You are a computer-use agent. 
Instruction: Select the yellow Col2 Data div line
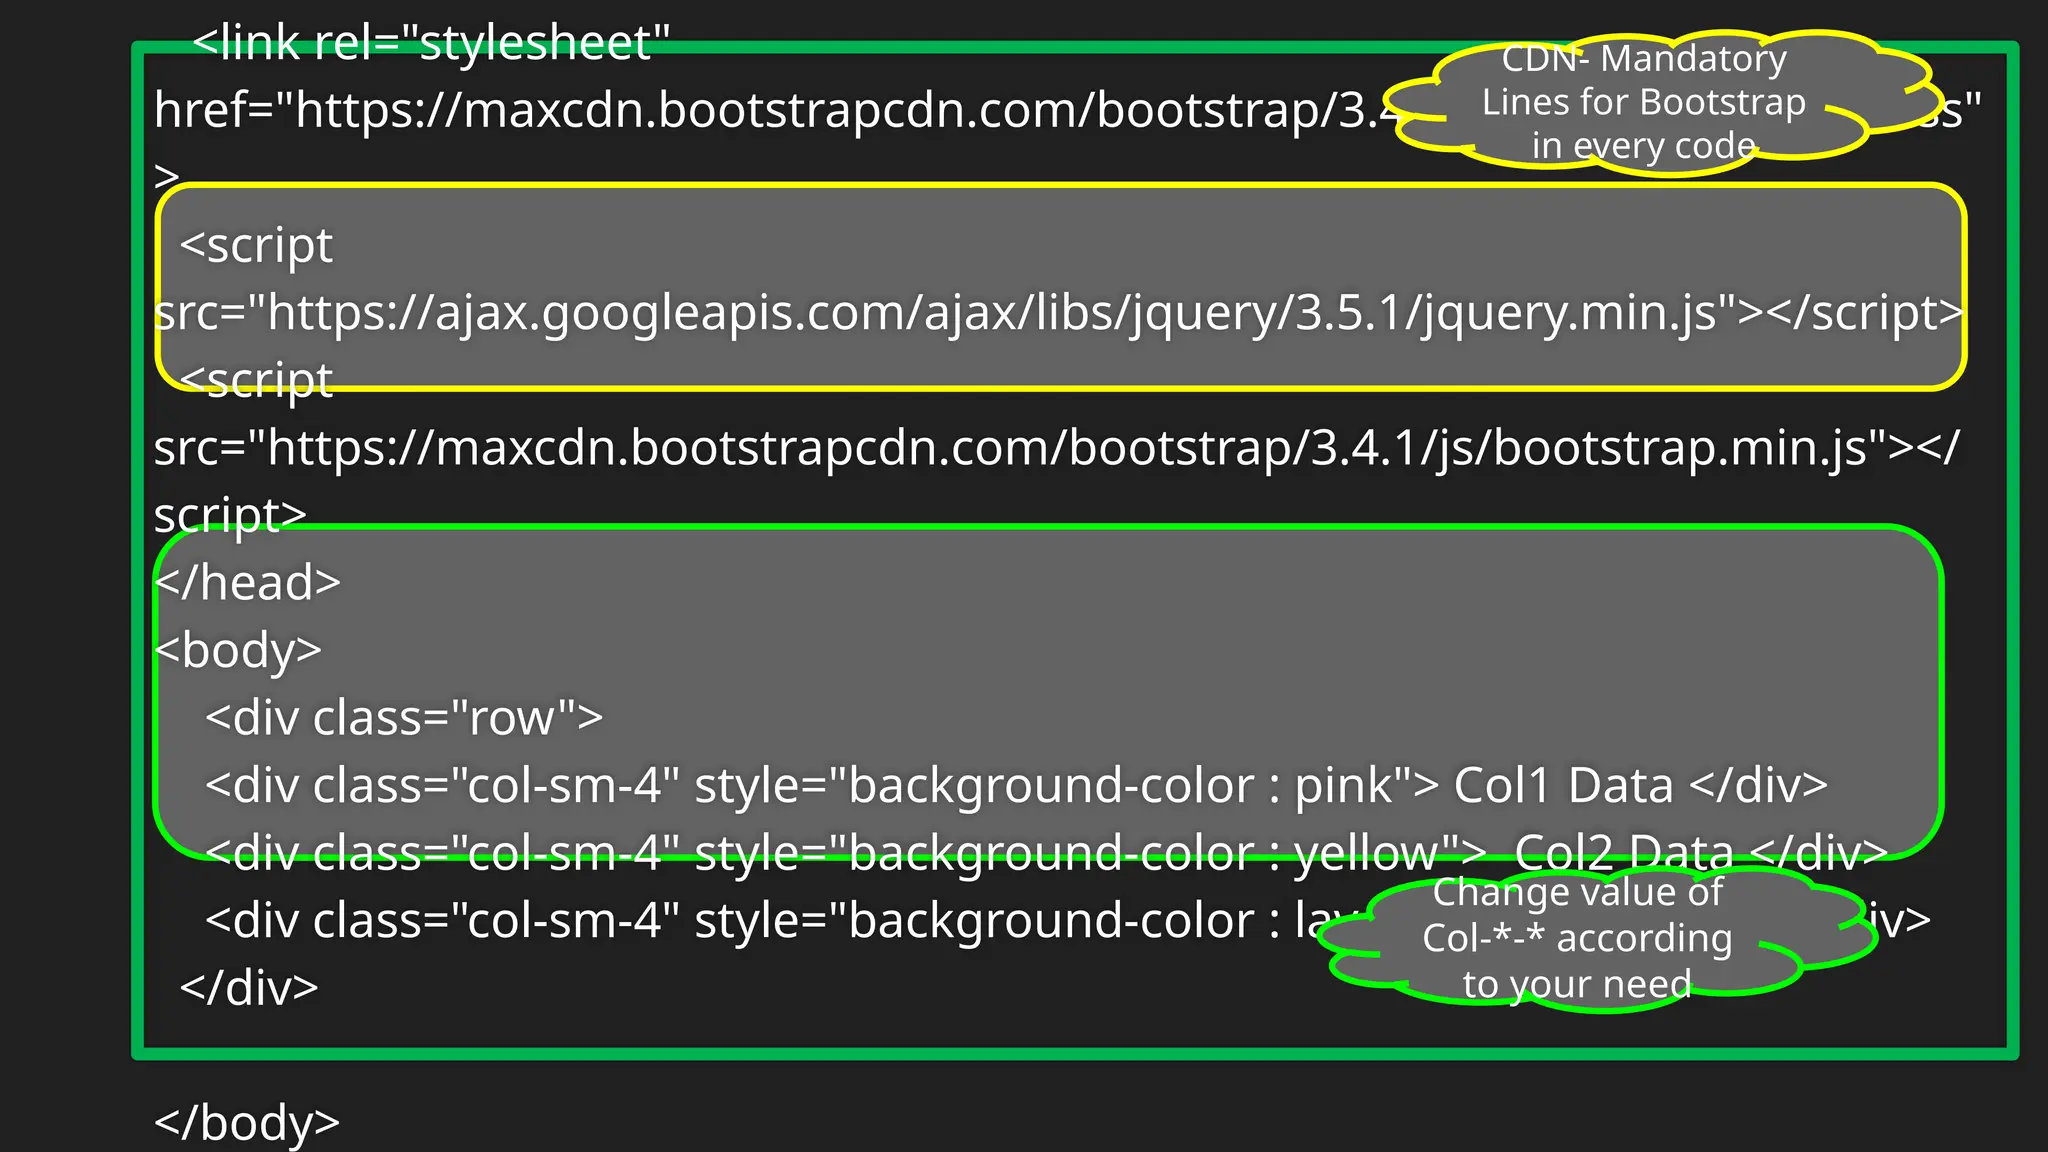coord(1046,853)
